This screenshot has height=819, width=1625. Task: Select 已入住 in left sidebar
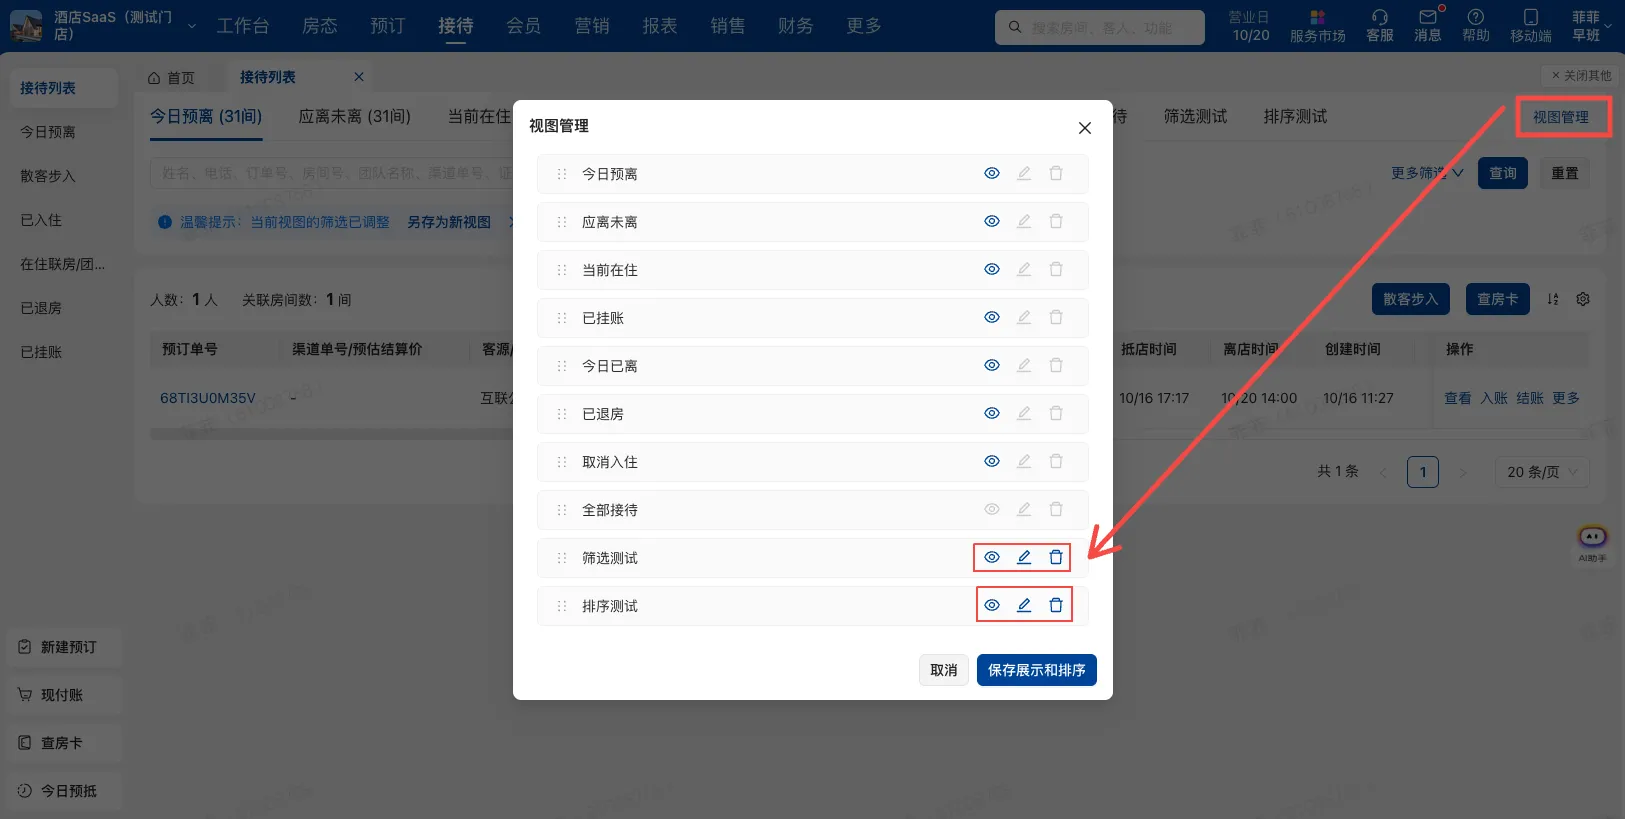point(41,220)
